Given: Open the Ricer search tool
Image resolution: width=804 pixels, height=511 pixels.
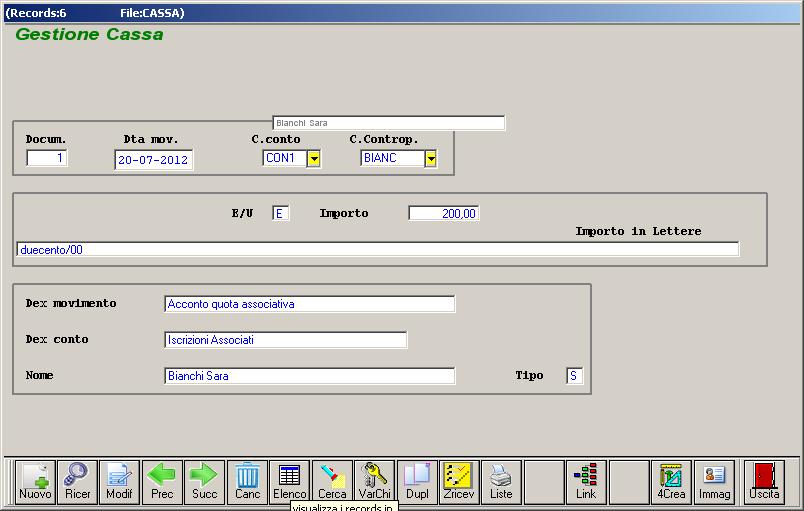Looking at the screenshot, I should click(77, 481).
